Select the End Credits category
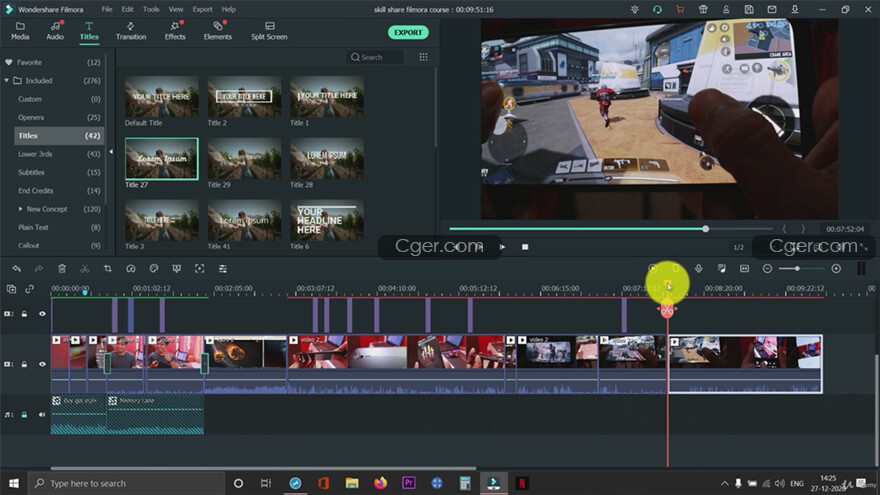 click(x=58, y=191)
